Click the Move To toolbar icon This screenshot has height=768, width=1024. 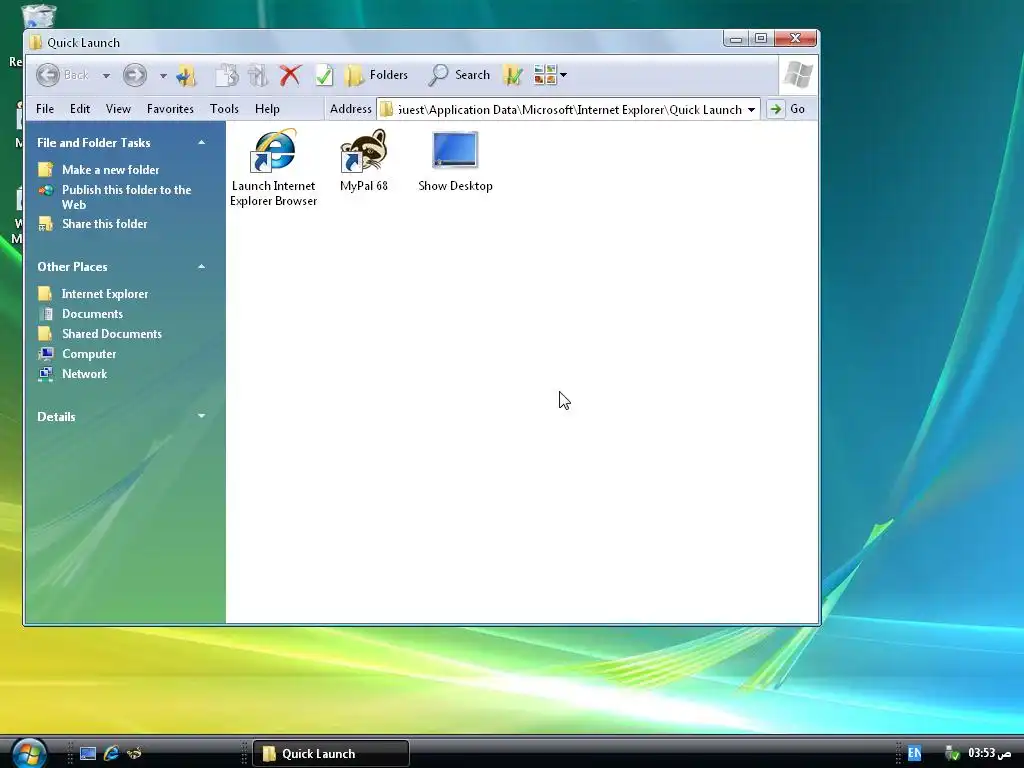(x=258, y=76)
